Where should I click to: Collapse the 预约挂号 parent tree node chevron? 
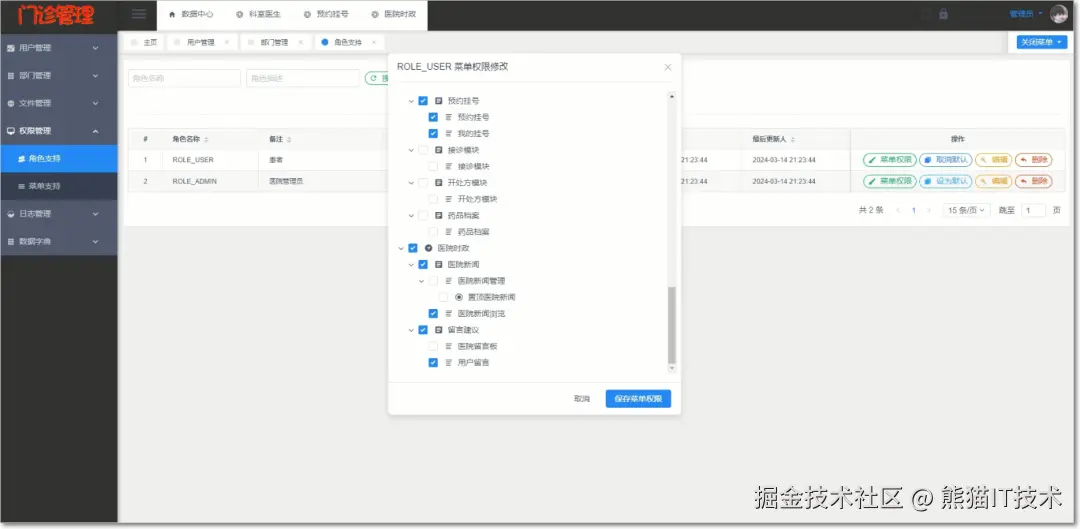pyautogui.click(x=411, y=101)
